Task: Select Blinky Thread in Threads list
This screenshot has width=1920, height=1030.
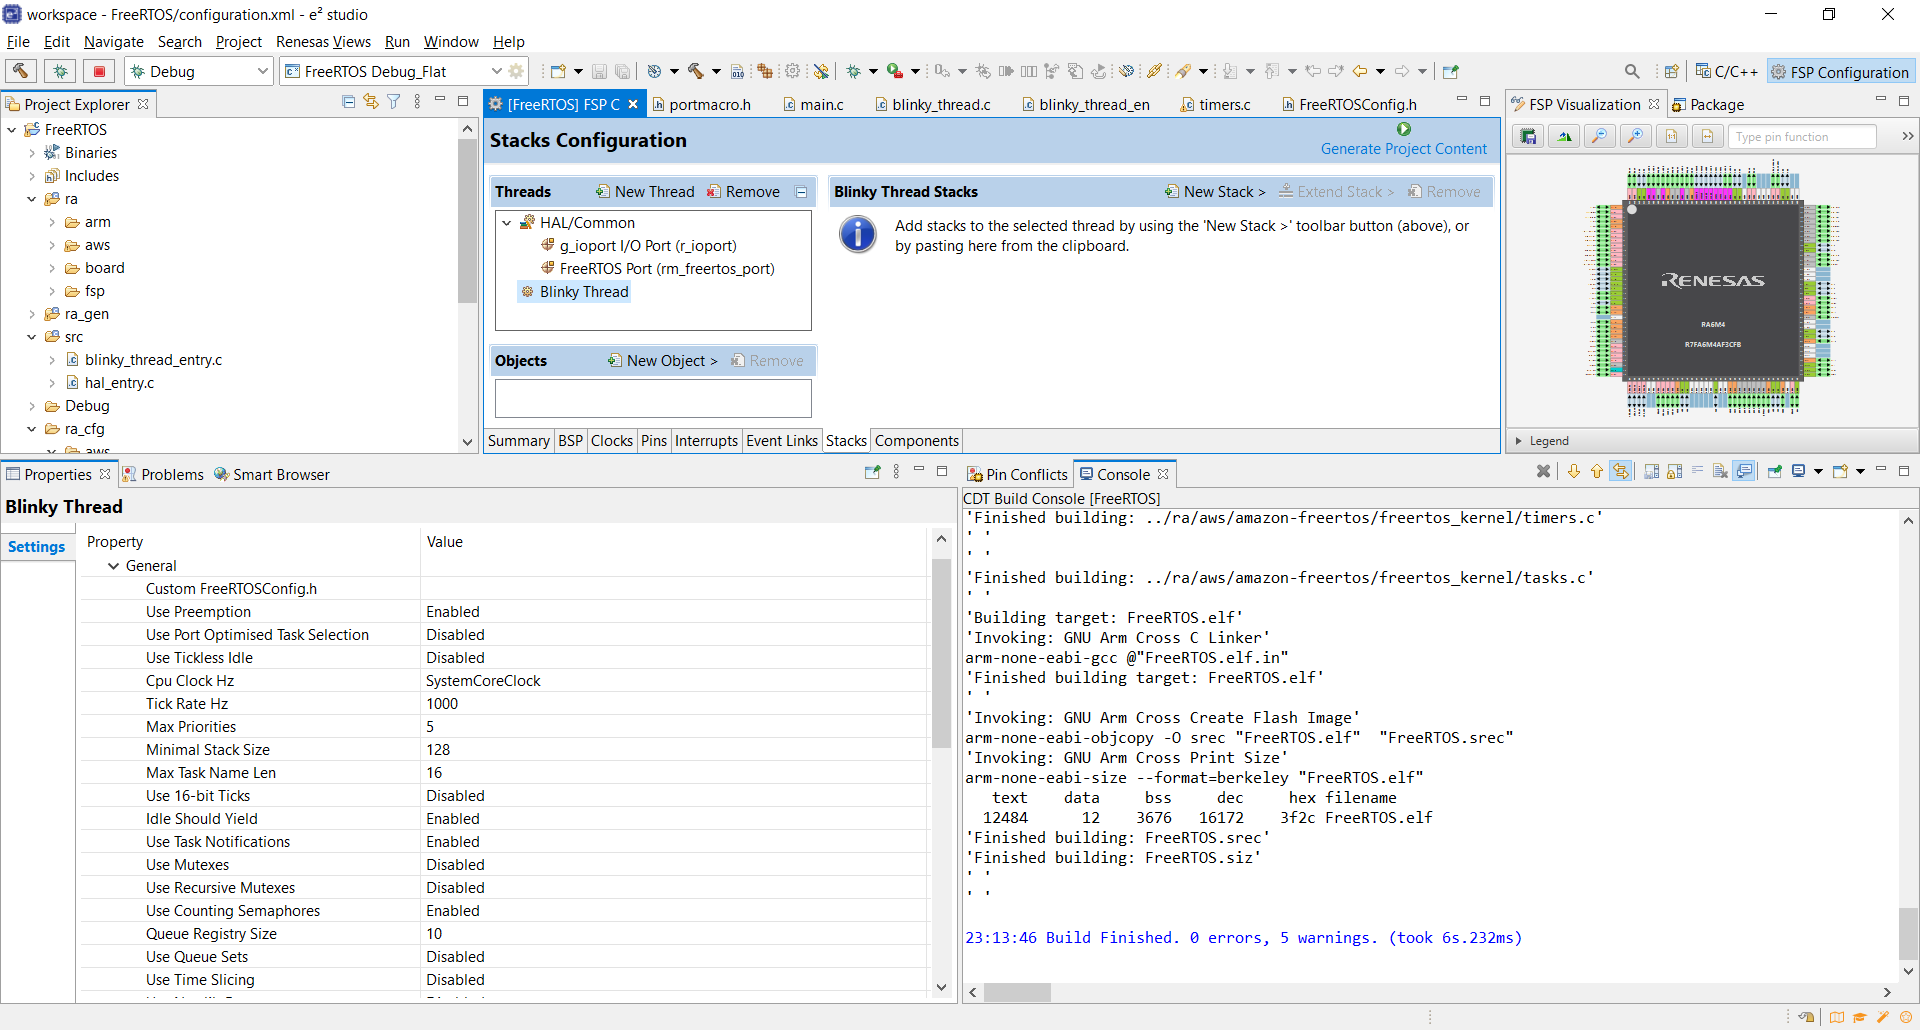Action: (575, 292)
